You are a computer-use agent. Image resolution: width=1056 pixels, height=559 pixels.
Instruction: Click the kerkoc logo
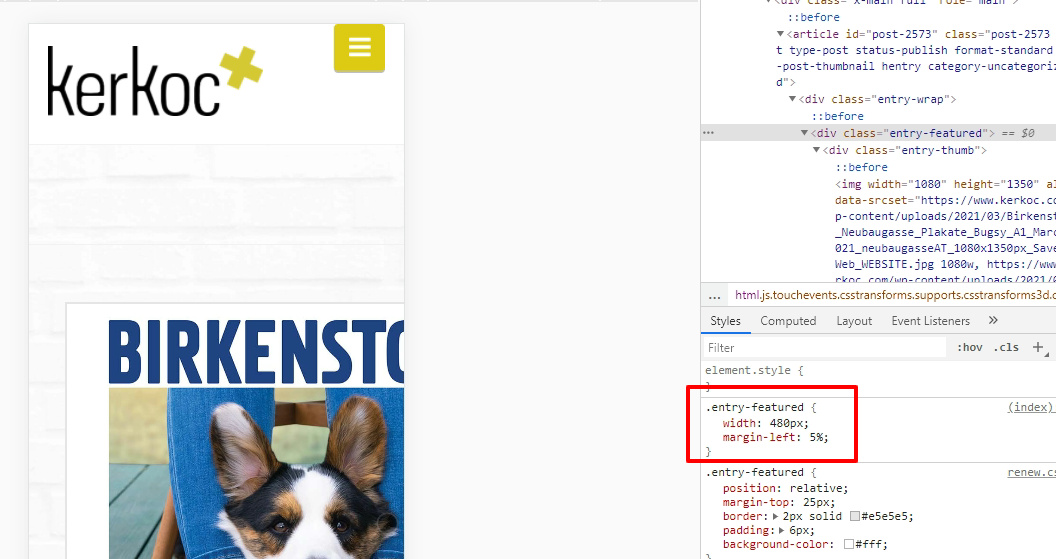pyautogui.click(x=155, y=81)
